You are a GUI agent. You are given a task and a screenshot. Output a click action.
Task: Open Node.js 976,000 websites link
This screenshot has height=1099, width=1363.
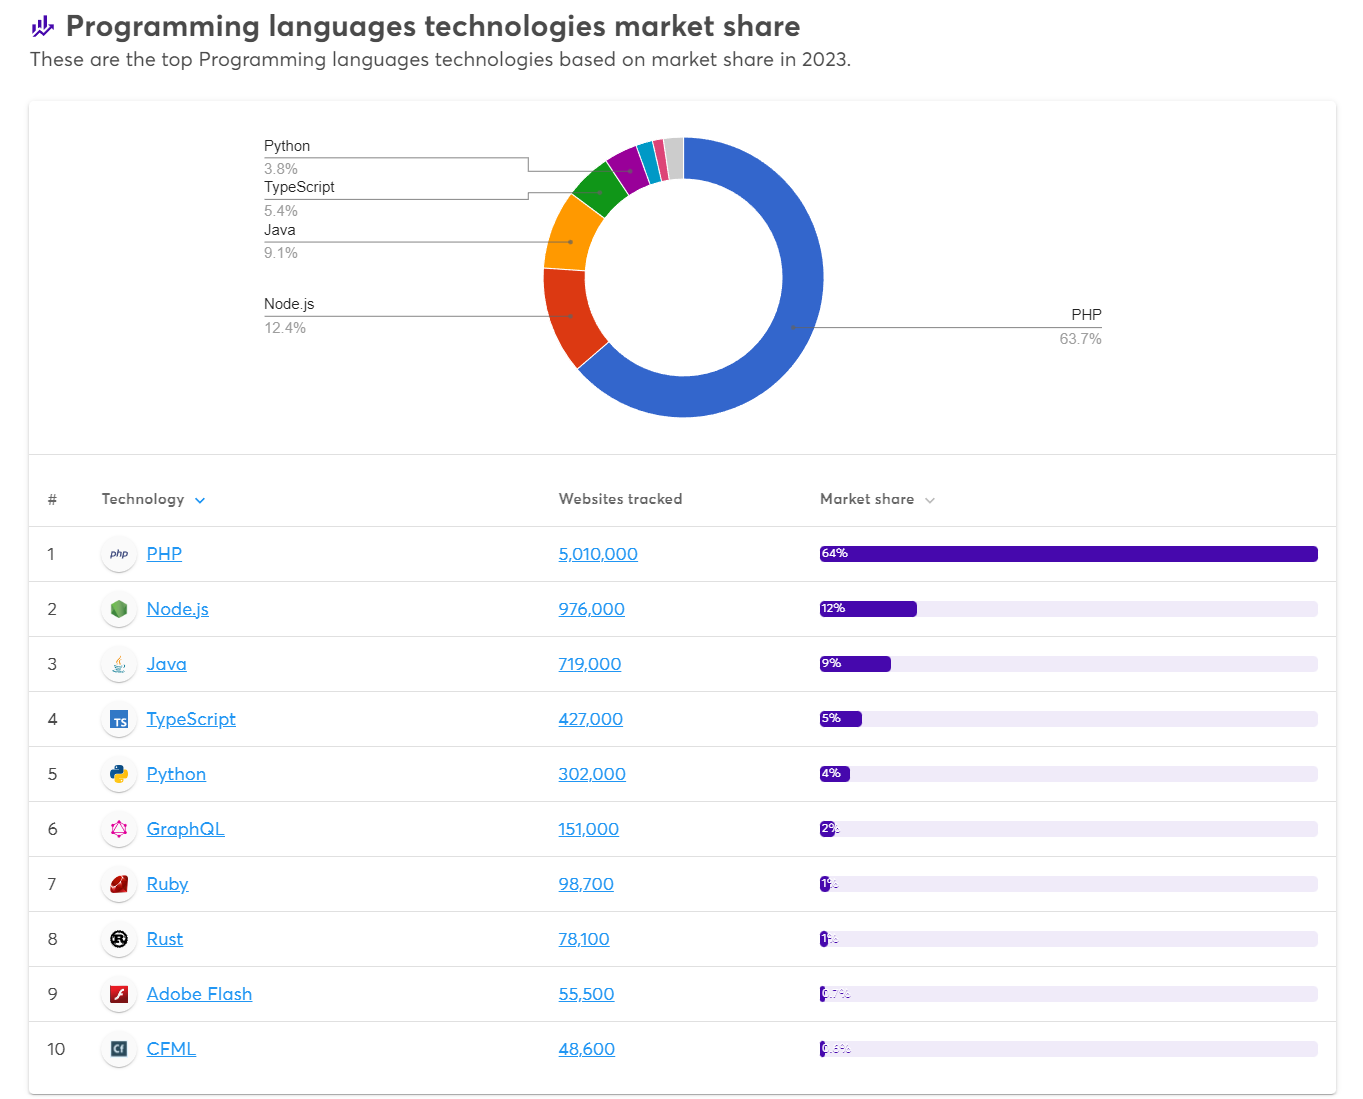591,609
